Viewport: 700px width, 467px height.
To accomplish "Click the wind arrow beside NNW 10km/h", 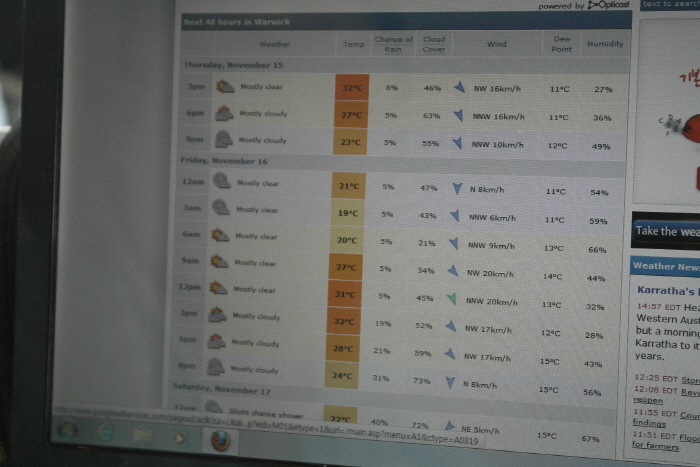I will 457,143.
